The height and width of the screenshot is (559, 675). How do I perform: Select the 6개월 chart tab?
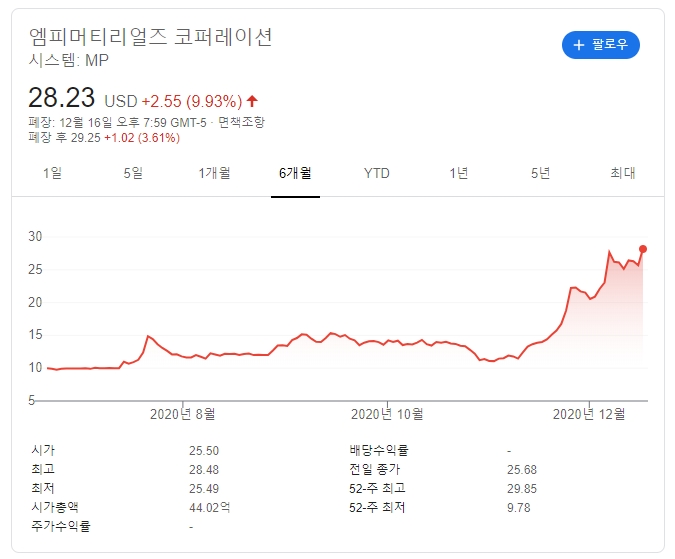(x=295, y=173)
